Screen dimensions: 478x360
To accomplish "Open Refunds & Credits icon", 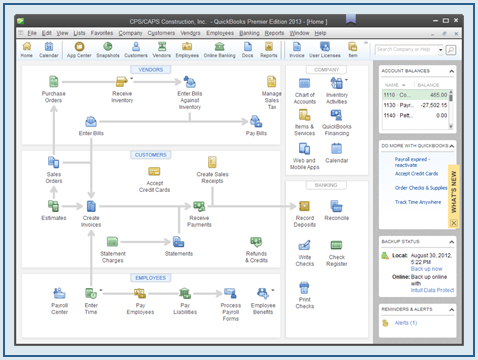I will click(x=256, y=242).
